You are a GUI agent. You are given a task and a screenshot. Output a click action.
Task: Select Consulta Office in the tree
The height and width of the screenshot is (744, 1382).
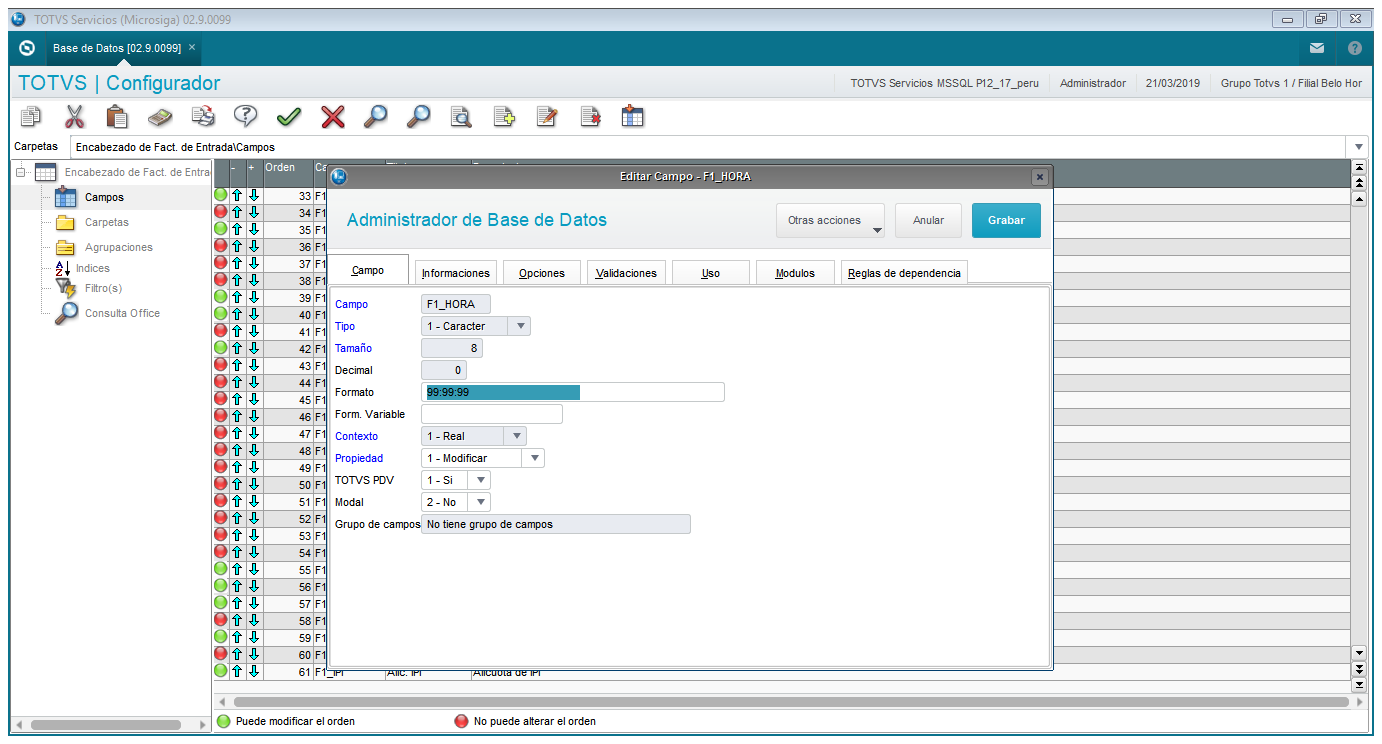pos(121,313)
